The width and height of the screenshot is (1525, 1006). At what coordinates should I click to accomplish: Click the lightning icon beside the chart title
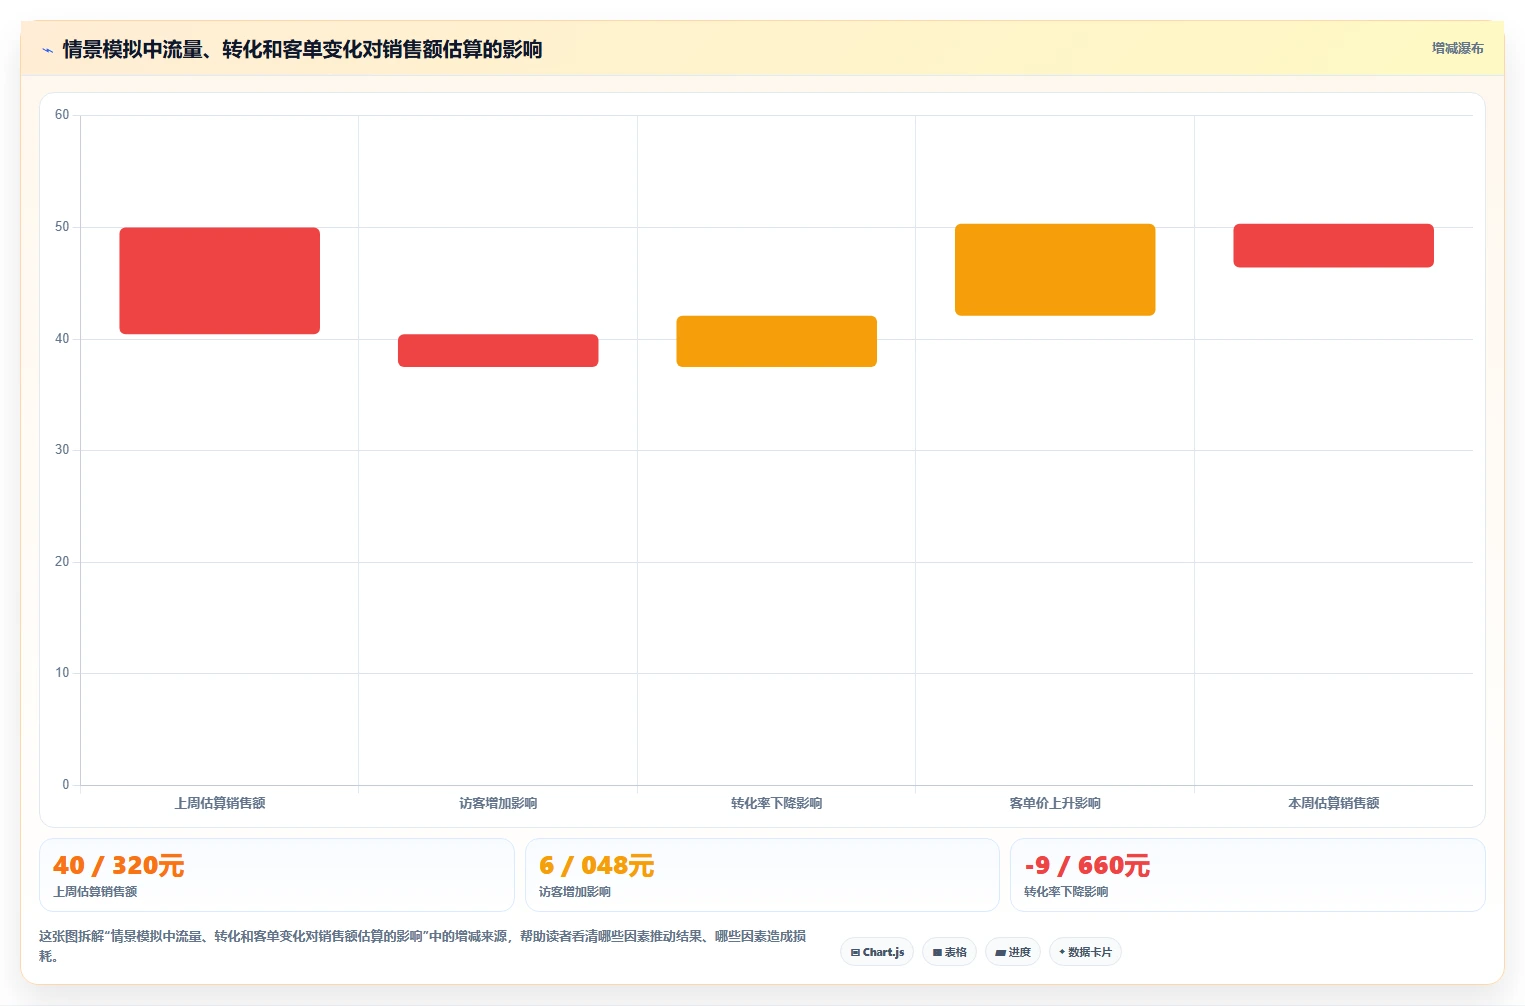[x=47, y=49]
